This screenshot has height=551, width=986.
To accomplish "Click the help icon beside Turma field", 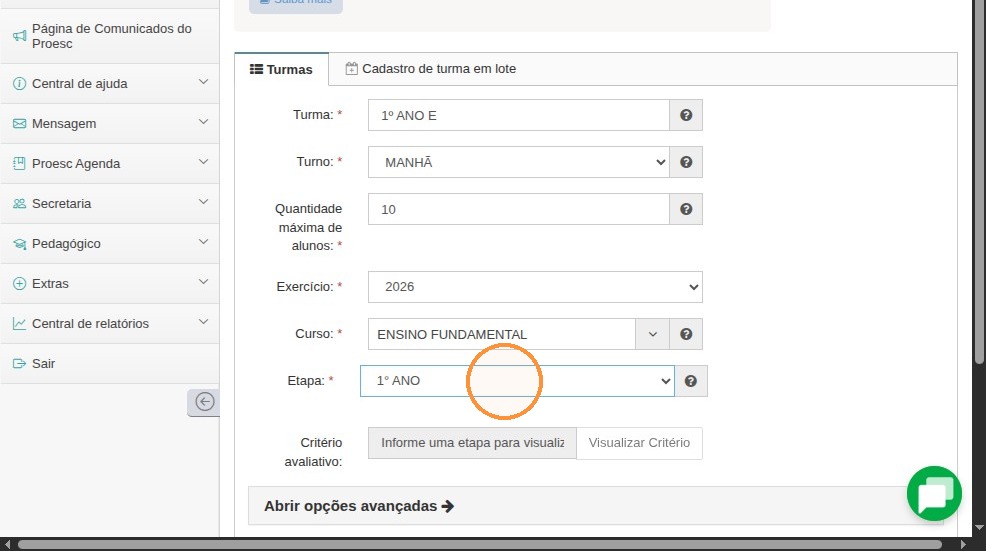I will click(x=686, y=115).
